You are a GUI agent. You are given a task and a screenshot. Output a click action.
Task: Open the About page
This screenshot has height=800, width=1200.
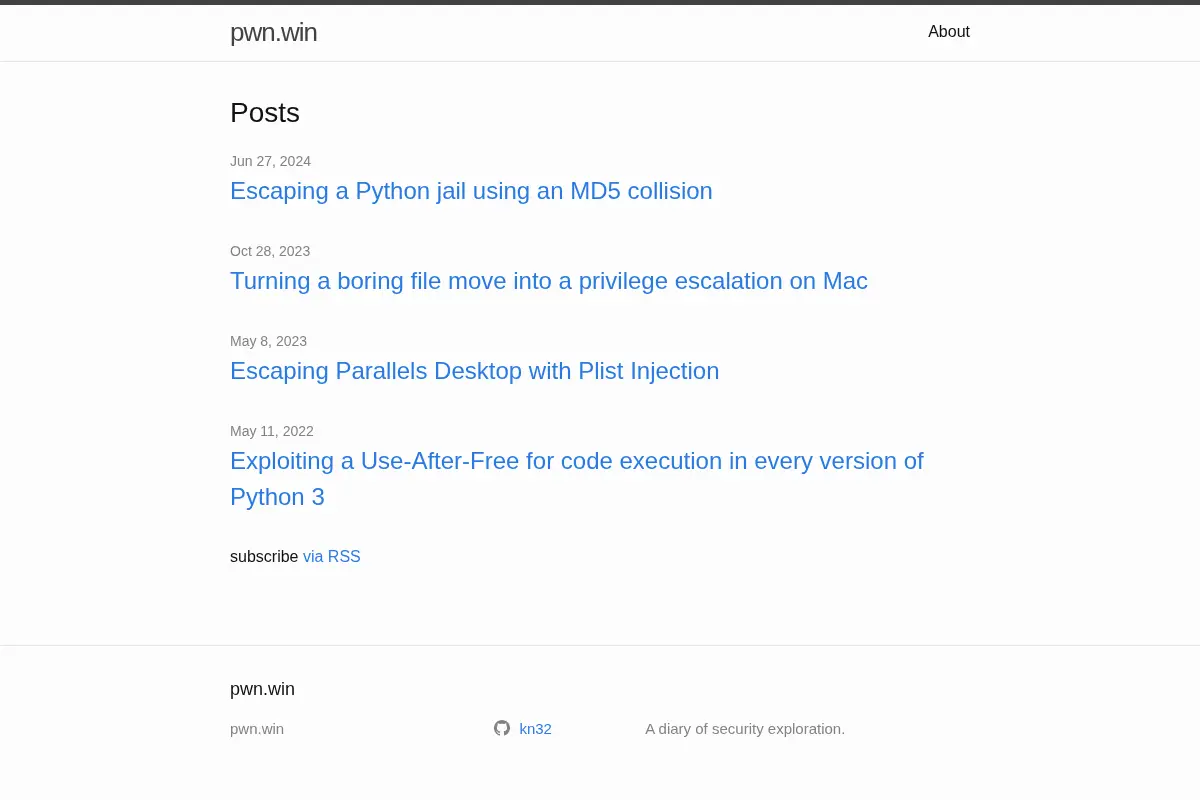(x=949, y=32)
